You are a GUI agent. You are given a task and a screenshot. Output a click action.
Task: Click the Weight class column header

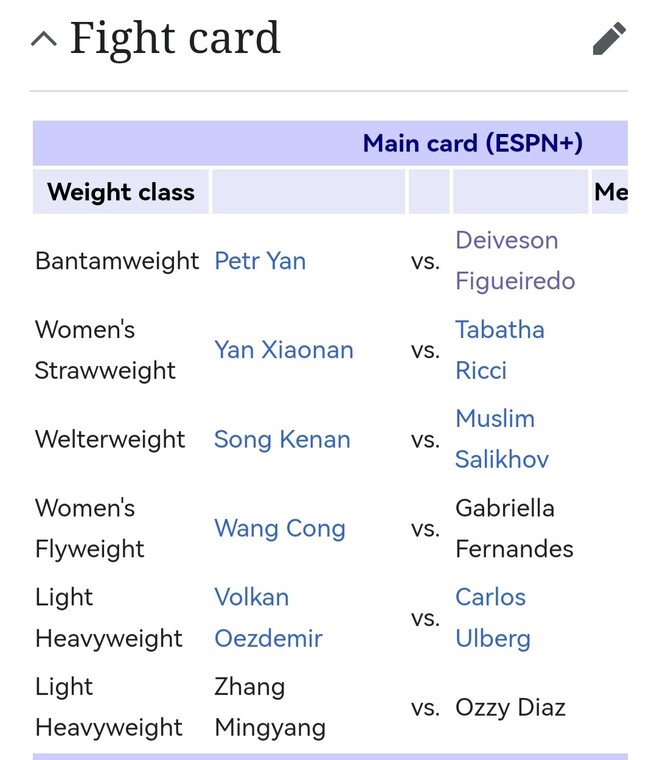point(121,192)
